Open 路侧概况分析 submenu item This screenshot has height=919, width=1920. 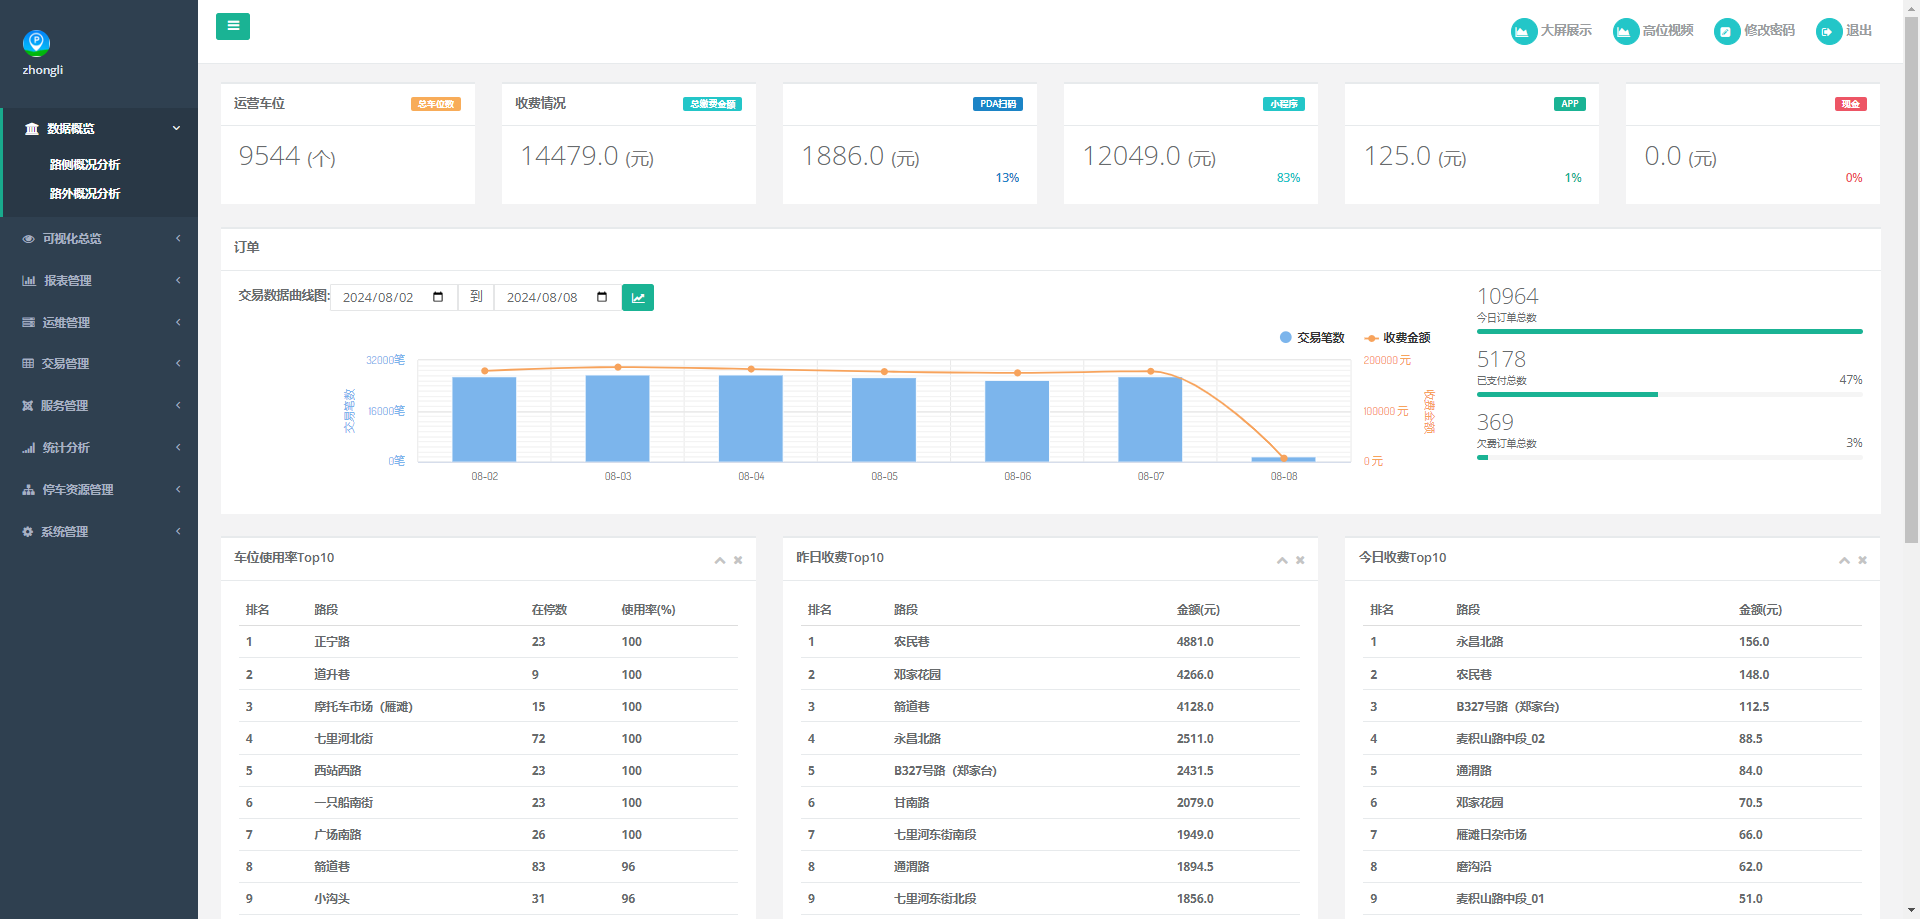[85, 165]
